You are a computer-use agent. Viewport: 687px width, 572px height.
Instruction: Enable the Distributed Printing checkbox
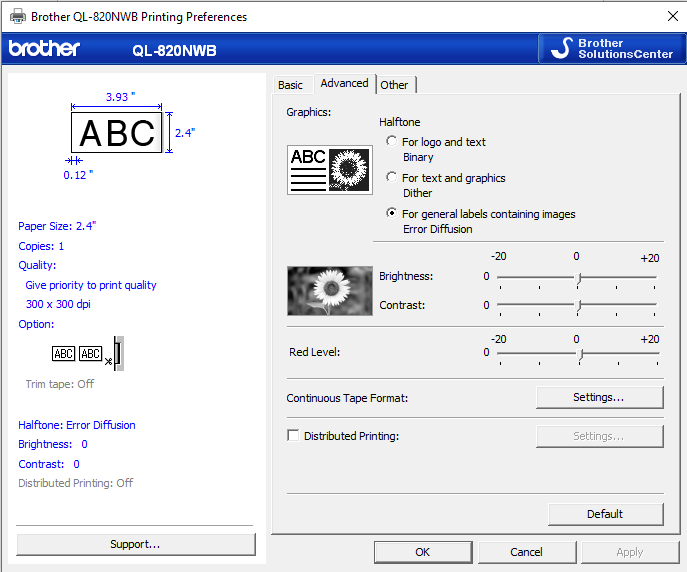tap(293, 435)
